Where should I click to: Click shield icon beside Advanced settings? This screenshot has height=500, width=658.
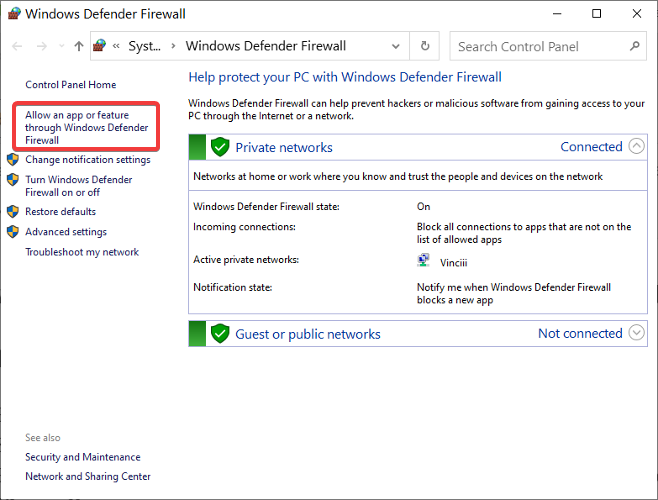click(13, 232)
